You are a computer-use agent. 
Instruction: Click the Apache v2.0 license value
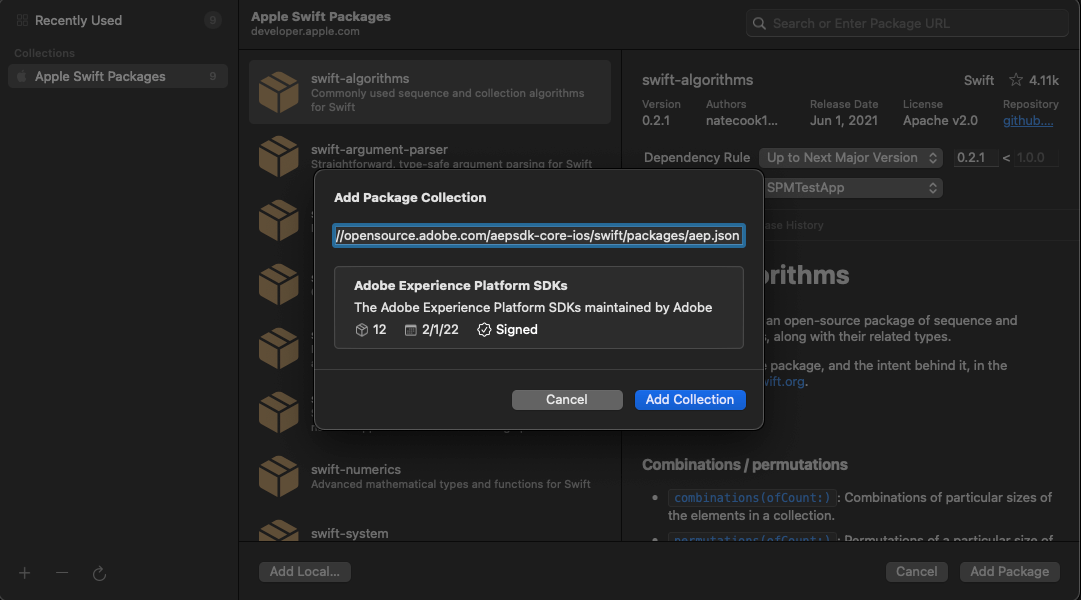tap(940, 121)
